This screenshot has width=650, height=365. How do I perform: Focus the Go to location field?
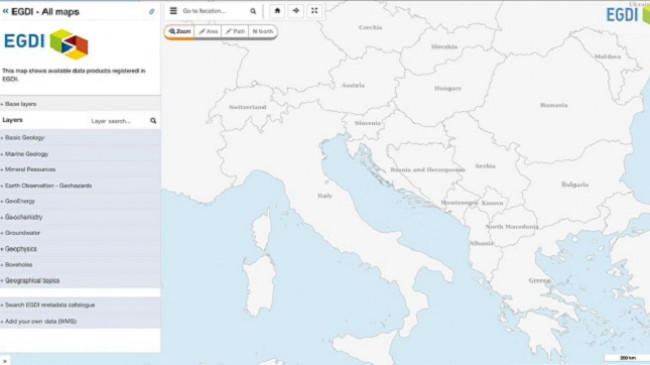[214, 11]
